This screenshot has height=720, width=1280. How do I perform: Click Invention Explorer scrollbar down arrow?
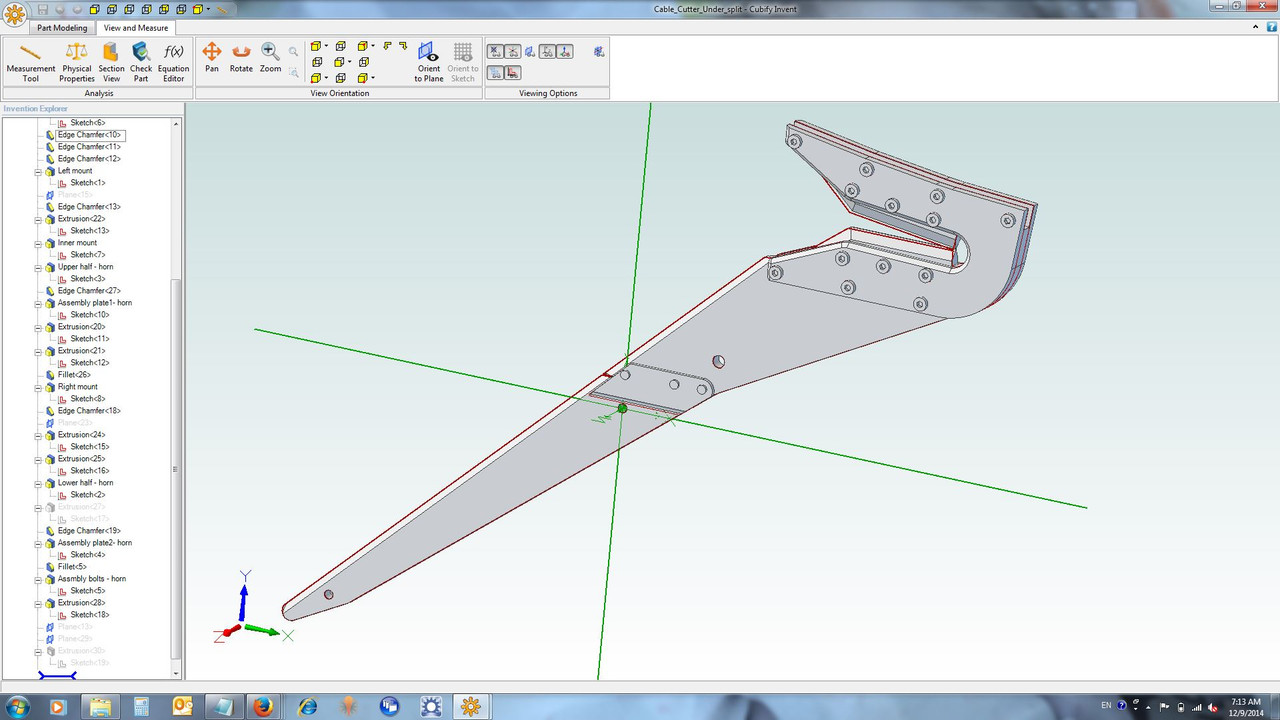176,675
